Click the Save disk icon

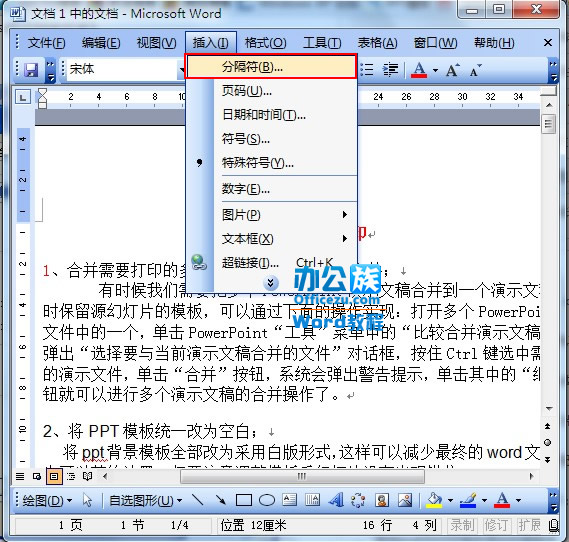point(31,69)
